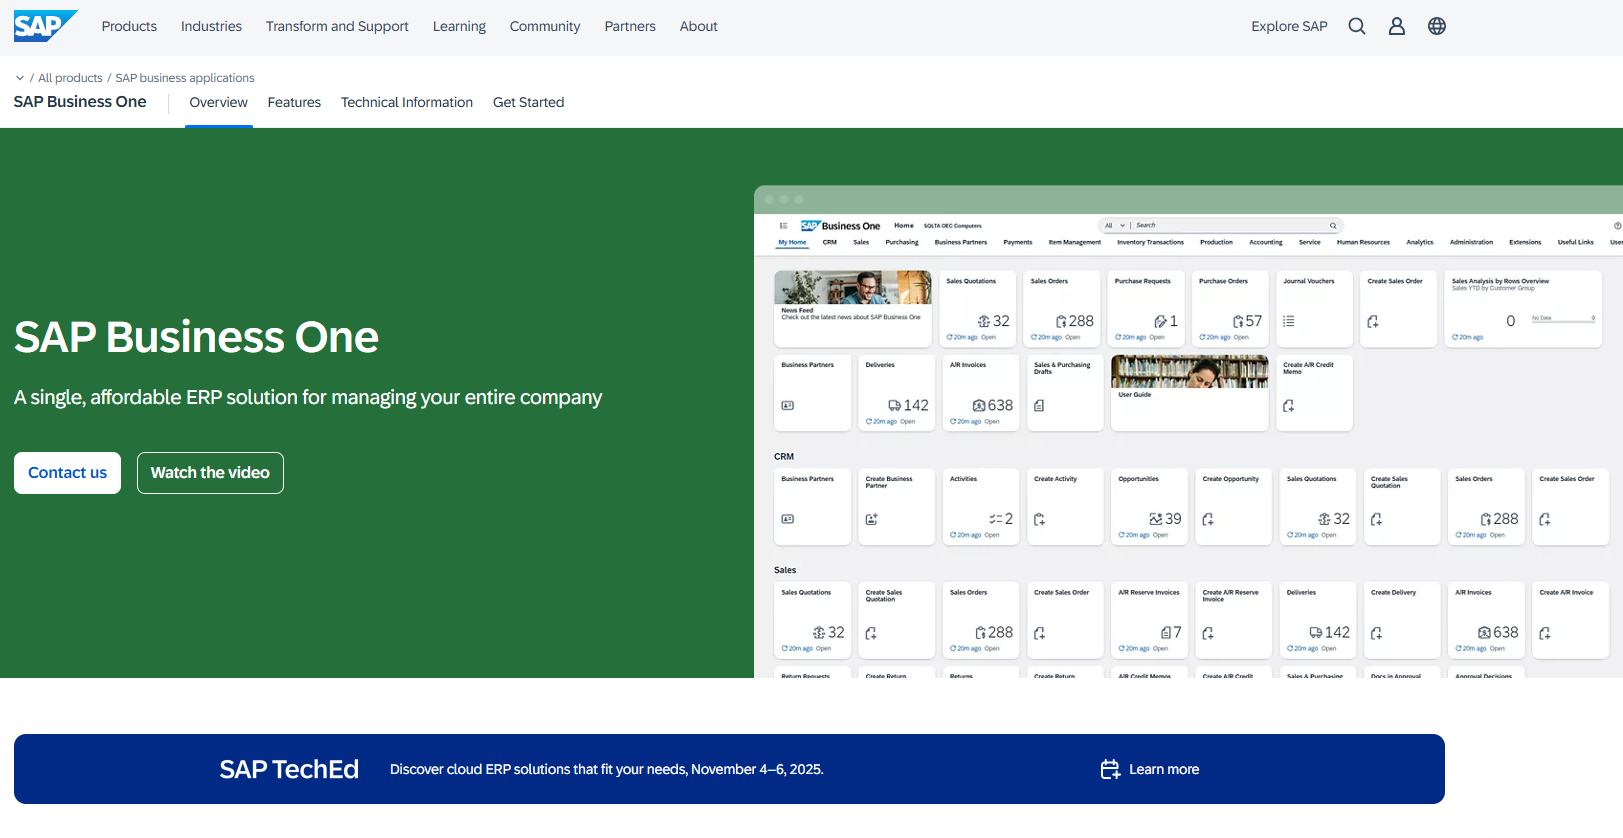Go to SAP business applications breadcrumb
Image resolution: width=1623 pixels, height=838 pixels.
pos(185,78)
